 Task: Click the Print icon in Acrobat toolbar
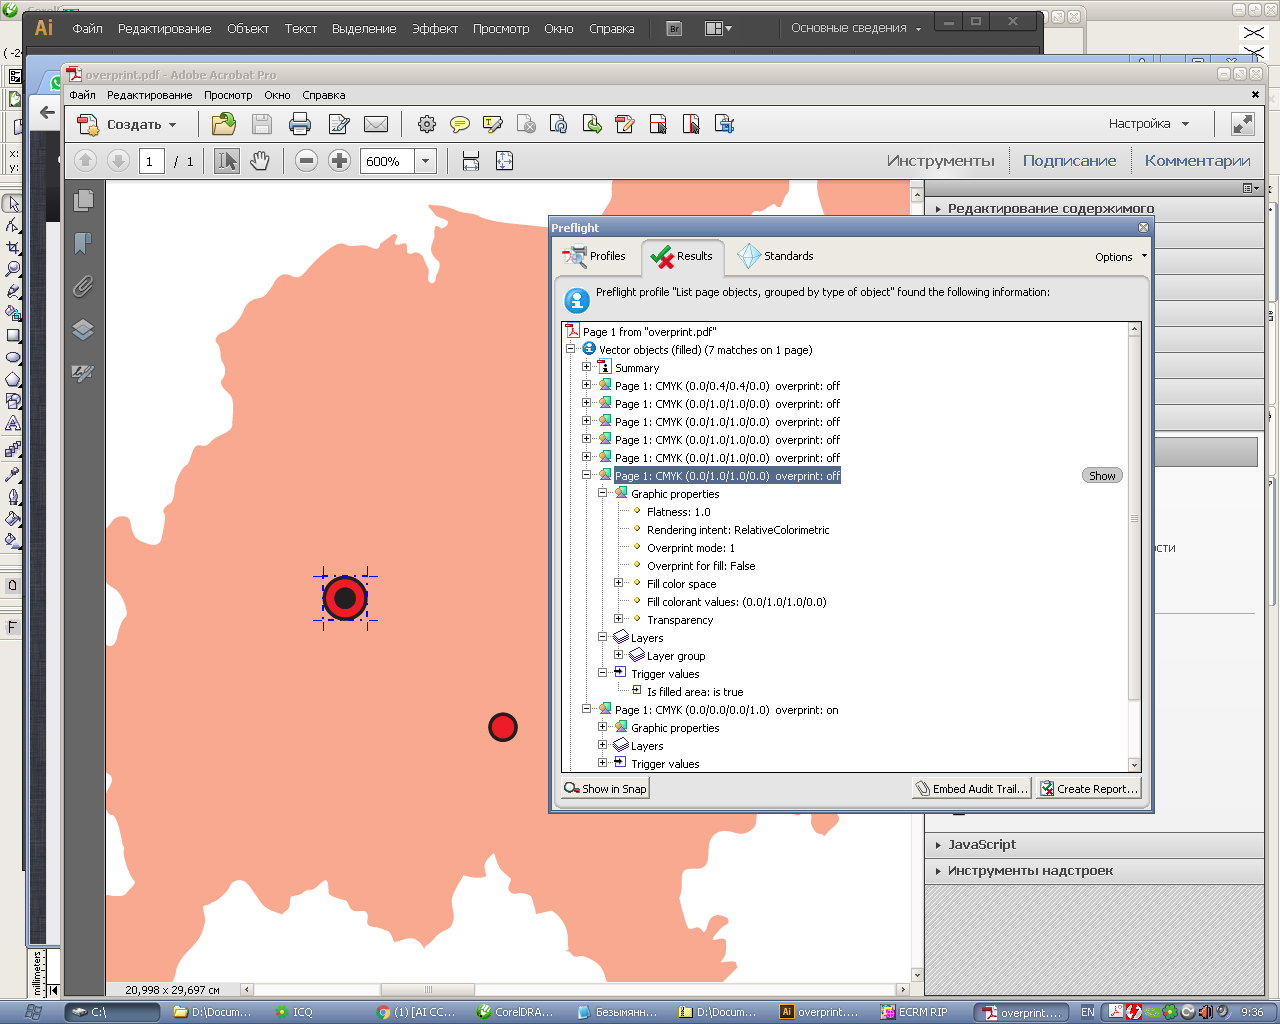coord(299,124)
